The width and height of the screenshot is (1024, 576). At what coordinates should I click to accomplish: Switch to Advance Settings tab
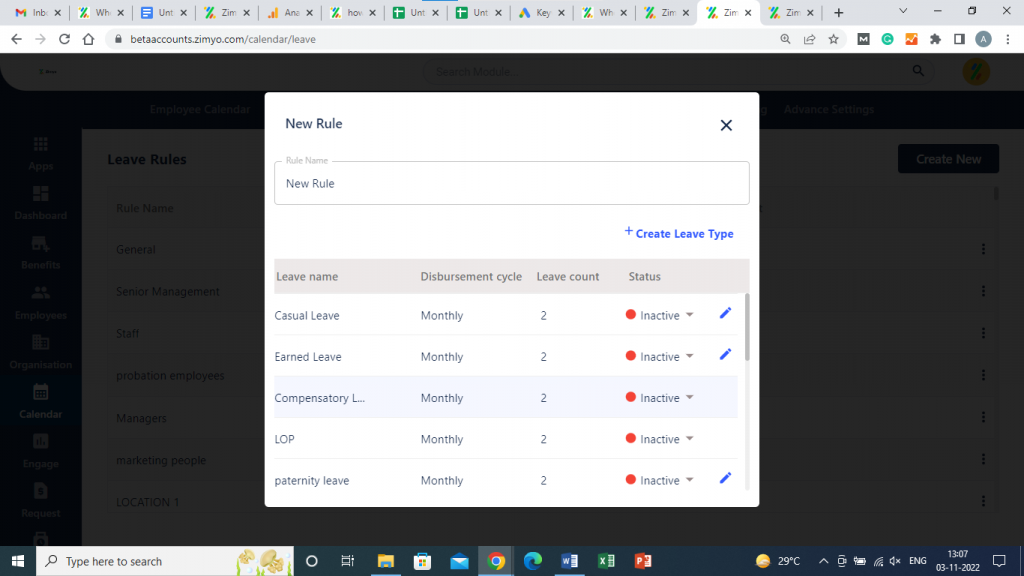(x=829, y=109)
